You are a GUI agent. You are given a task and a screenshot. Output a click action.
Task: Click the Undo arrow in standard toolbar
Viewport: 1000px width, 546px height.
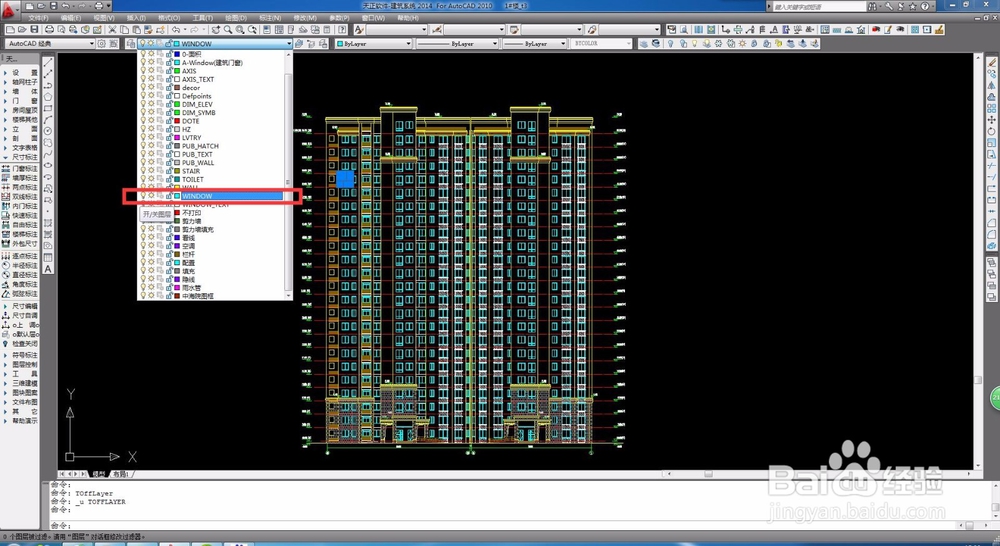coord(176,30)
